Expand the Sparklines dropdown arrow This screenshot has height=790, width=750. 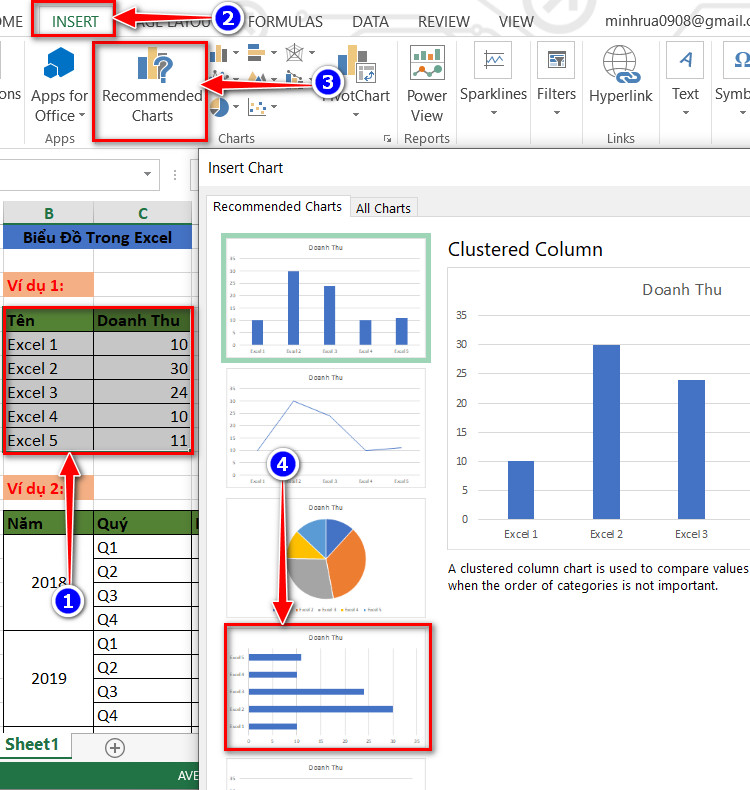pos(494,113)
